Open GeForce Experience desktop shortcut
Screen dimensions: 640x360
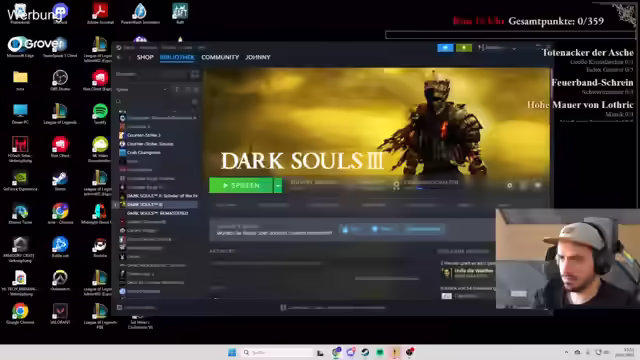20,180
